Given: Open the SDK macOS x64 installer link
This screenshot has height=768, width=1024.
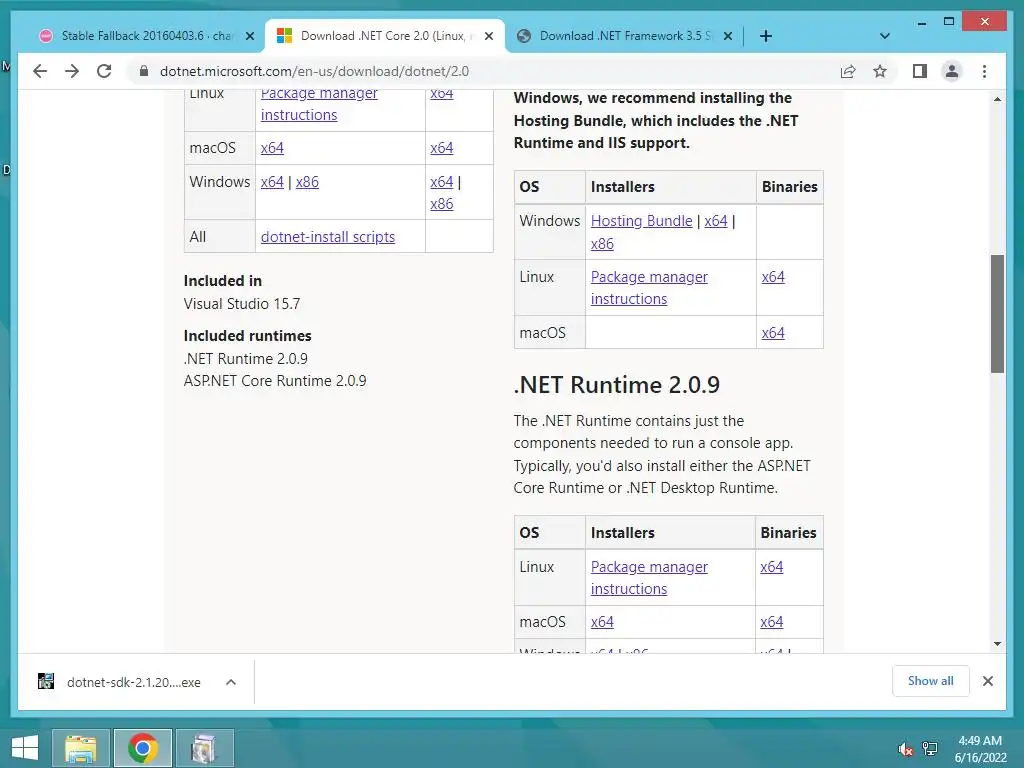Looking at the screenshot, I should [x=272, y=148].
